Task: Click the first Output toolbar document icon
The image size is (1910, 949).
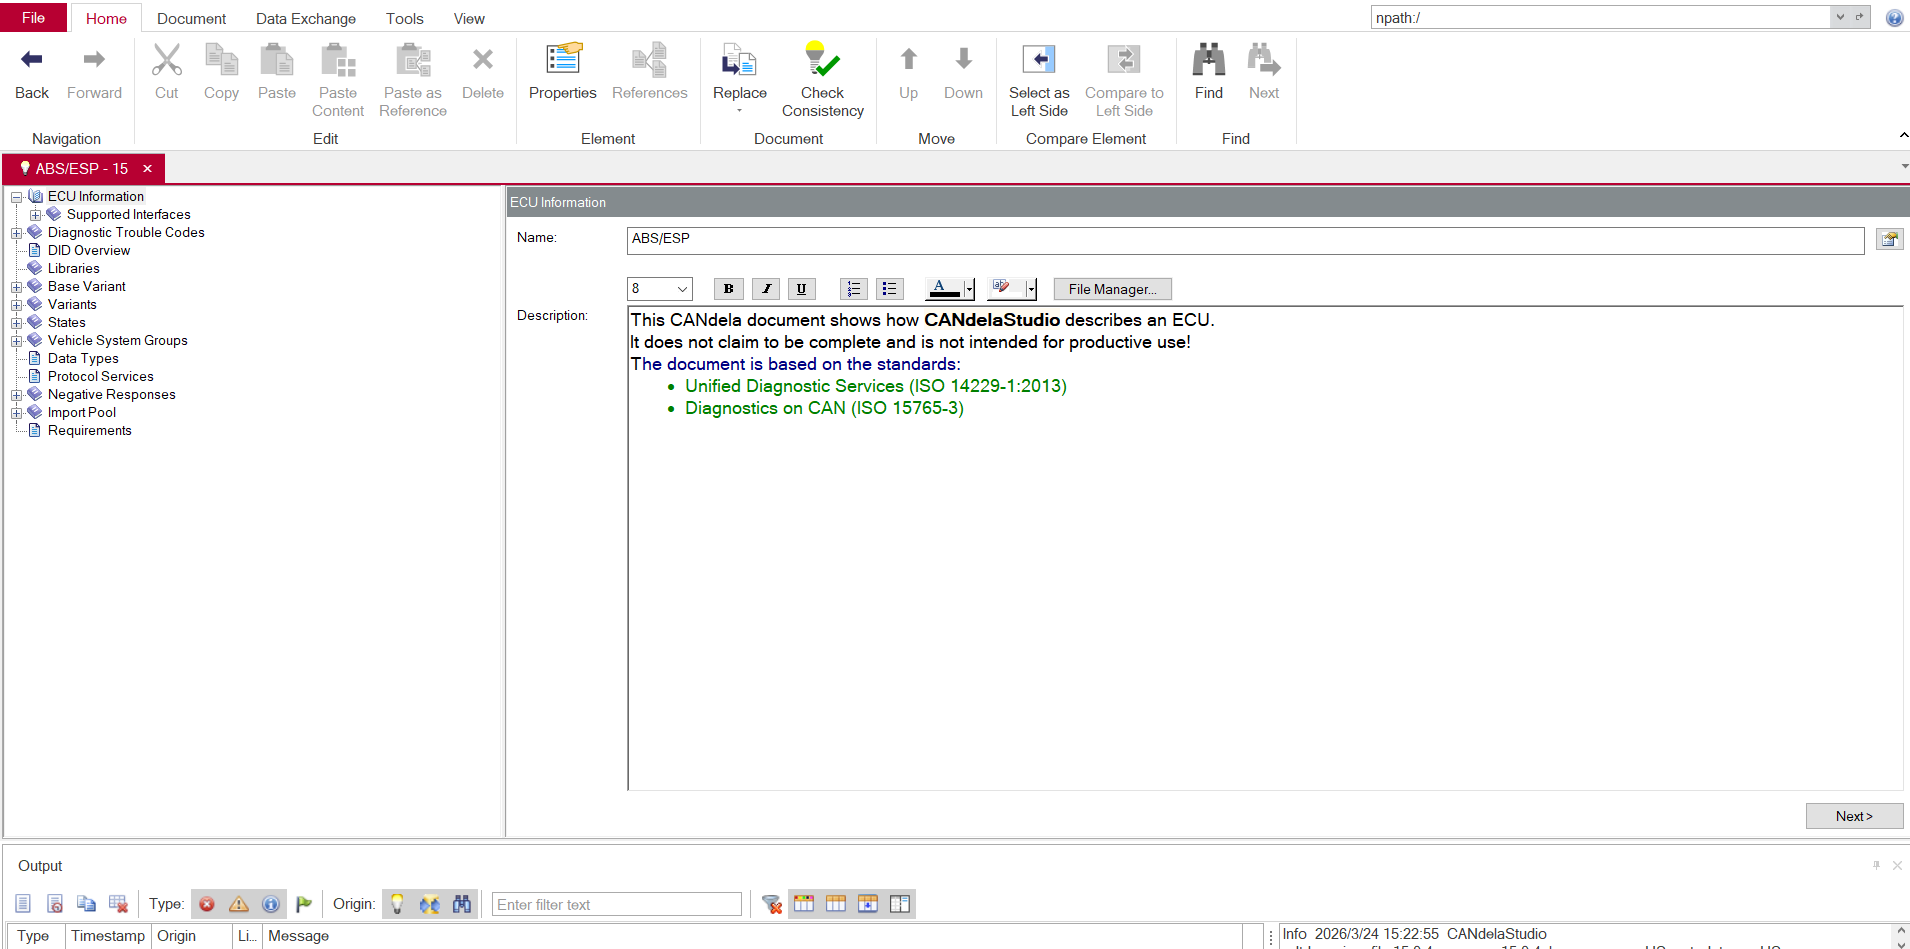Action: 24,904
